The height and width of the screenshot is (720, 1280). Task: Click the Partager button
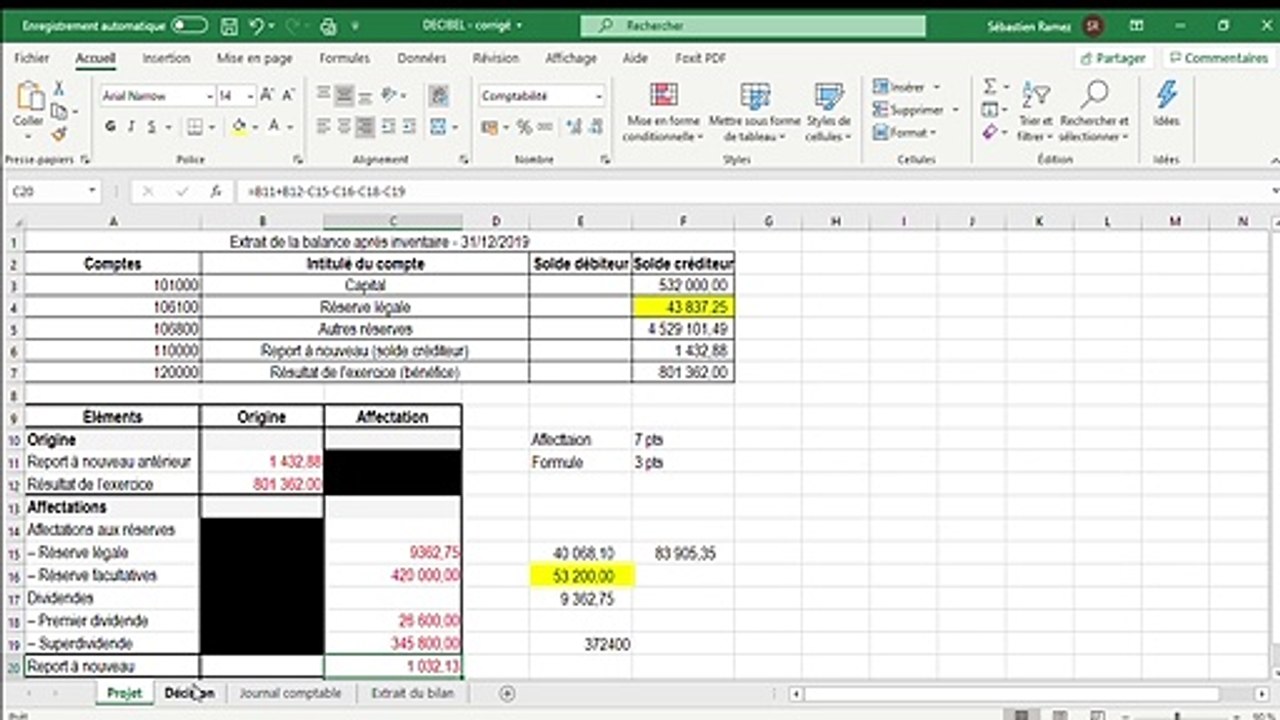click(x=1113, y=58)
